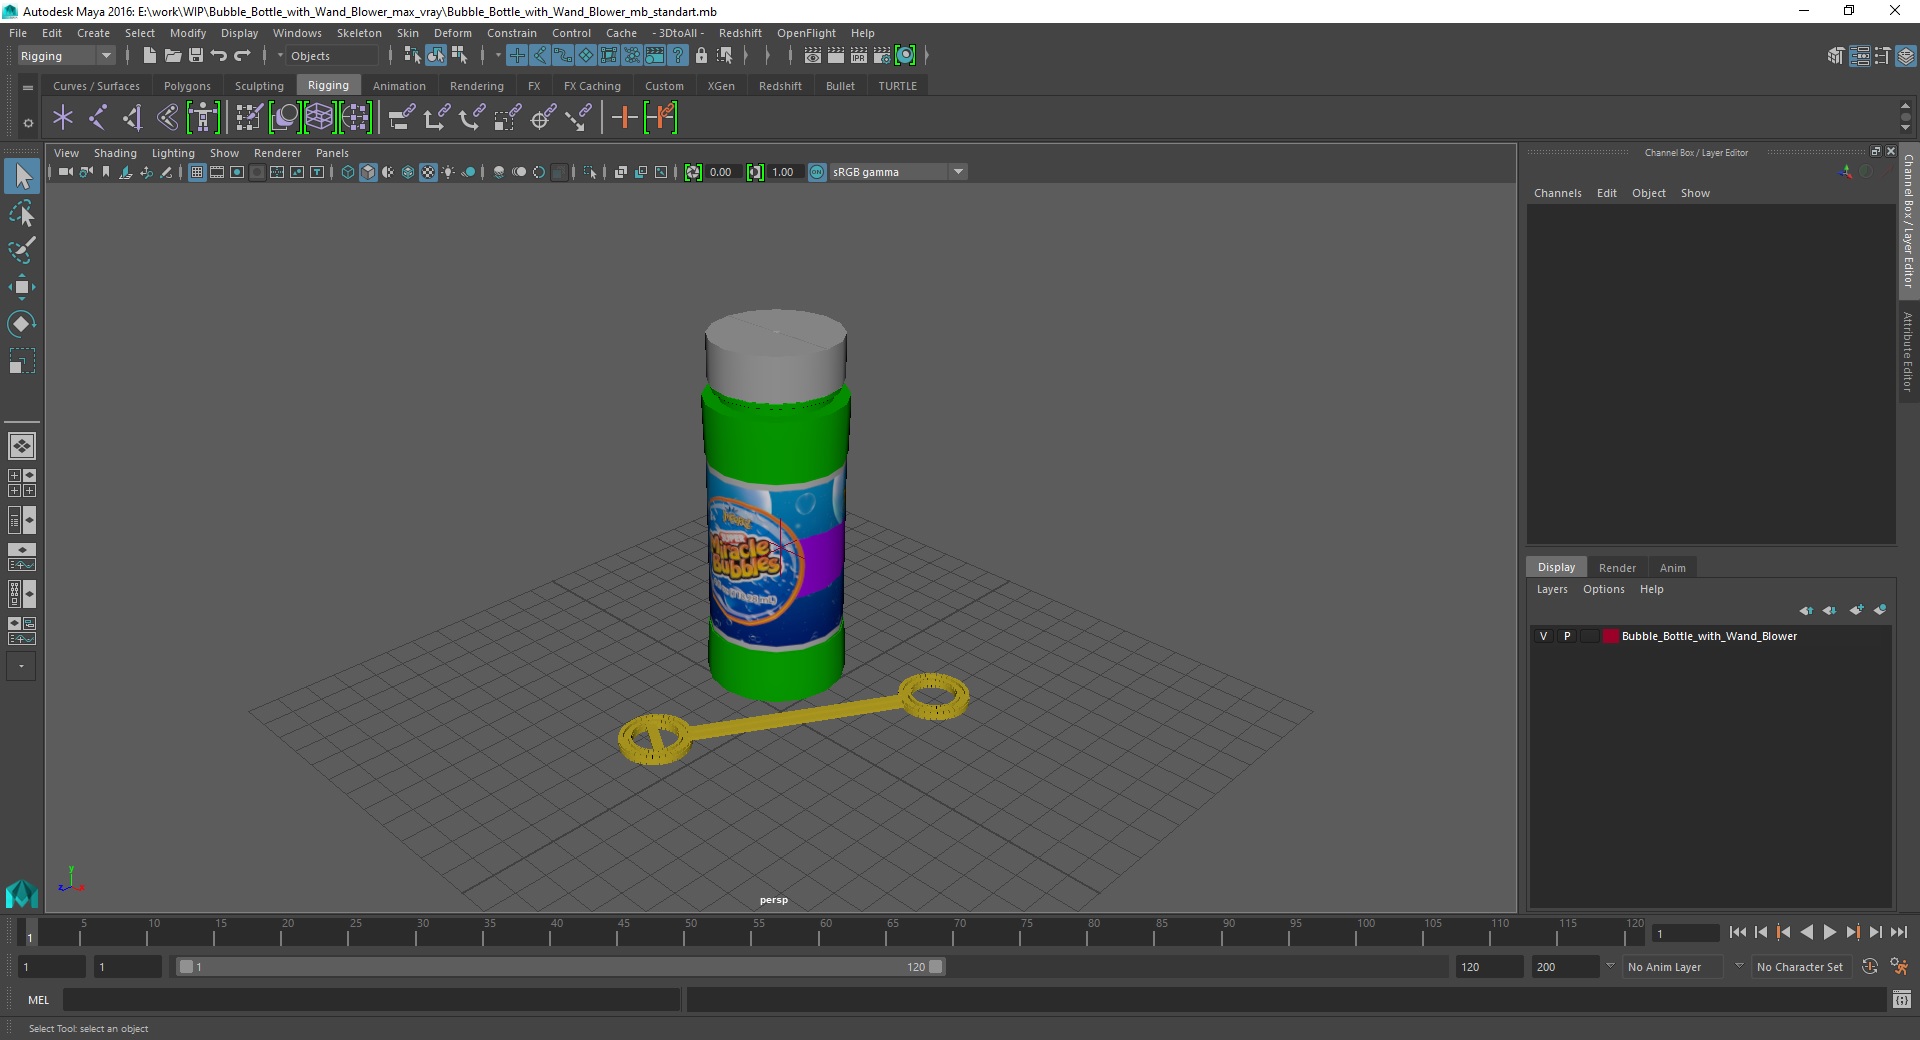Switch to the Polygons shelf tab
Image resolution: width=1920 pixels, height=1040 pixels.
187,86
